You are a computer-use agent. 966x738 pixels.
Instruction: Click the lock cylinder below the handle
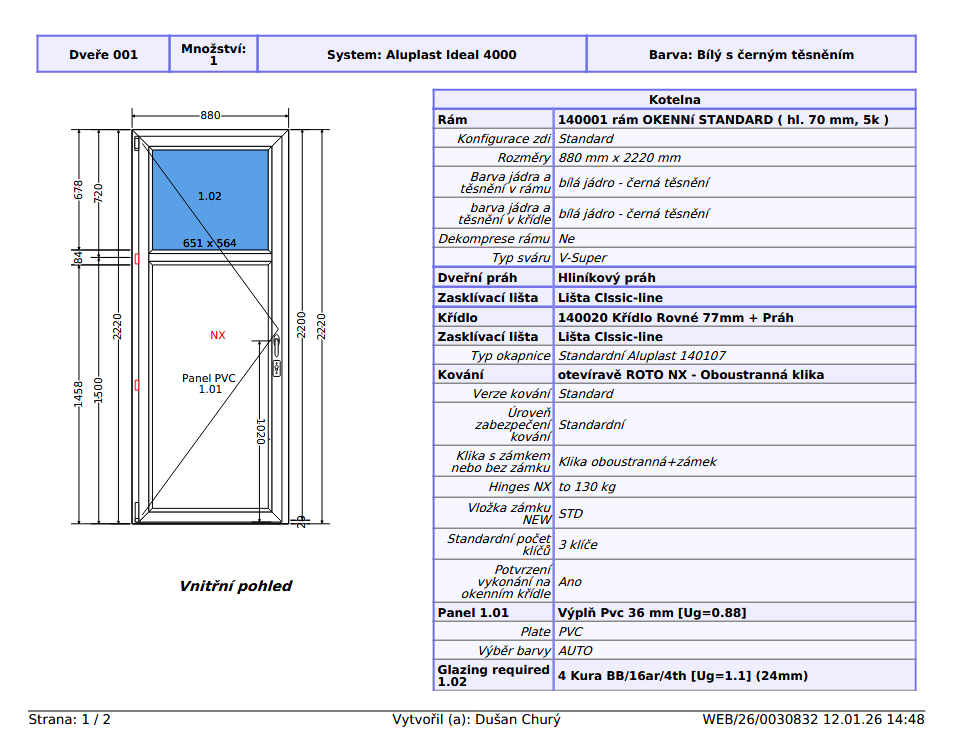point(275,369)
